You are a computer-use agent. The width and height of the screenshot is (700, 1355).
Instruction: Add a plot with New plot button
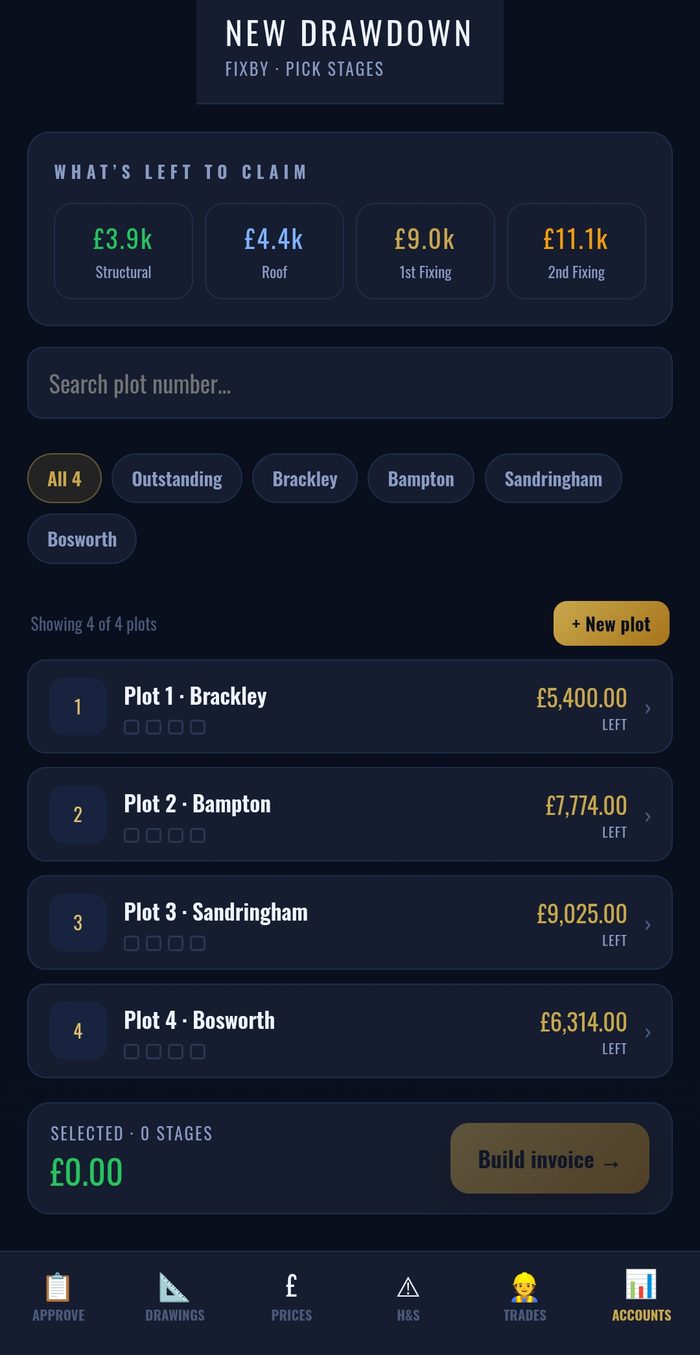(x=611, y=623)
